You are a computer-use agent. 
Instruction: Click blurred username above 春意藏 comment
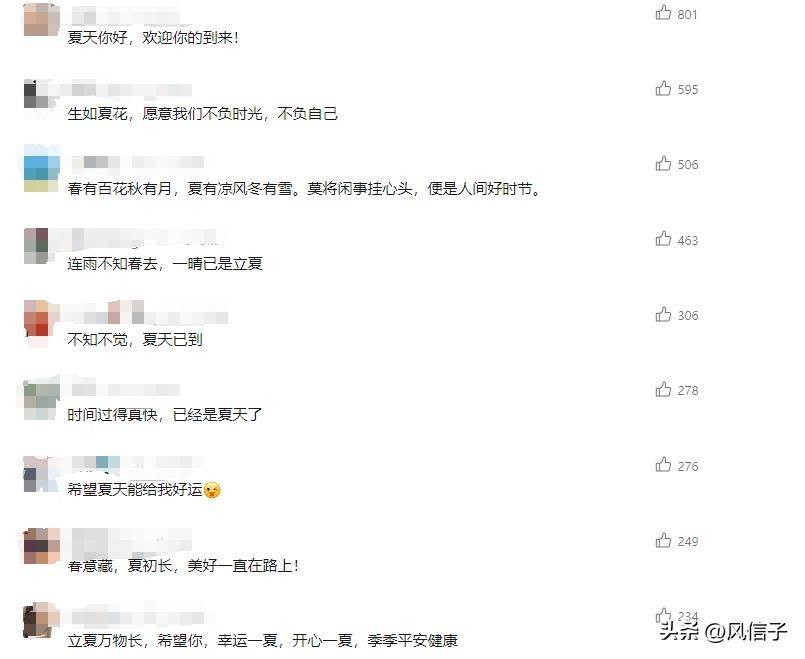[131, 539]
